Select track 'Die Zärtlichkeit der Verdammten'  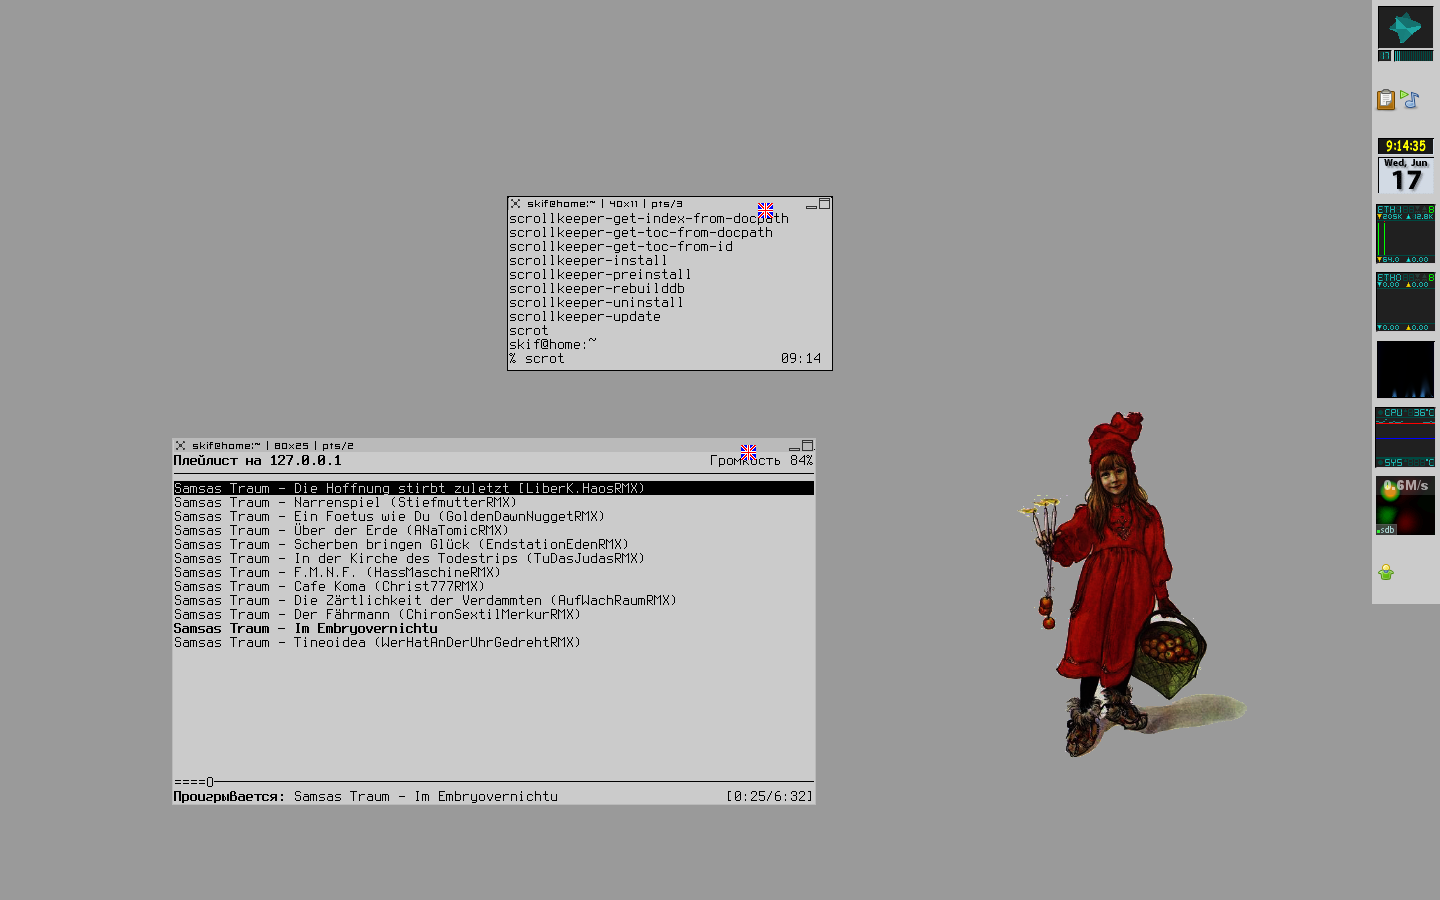pyautogui.click(x=426, y=600)
